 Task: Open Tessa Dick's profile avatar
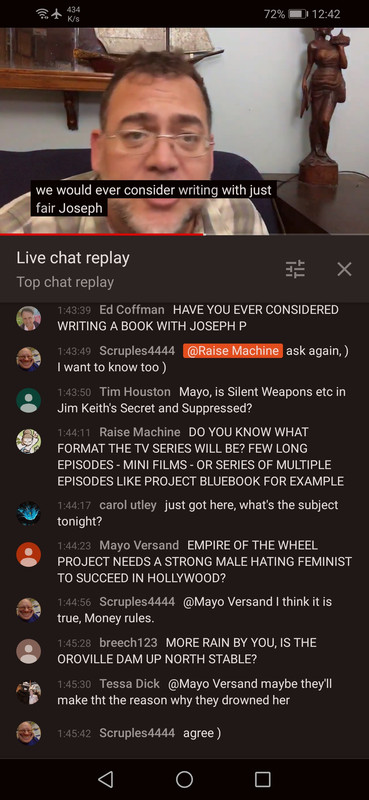(x=29, y=692)
